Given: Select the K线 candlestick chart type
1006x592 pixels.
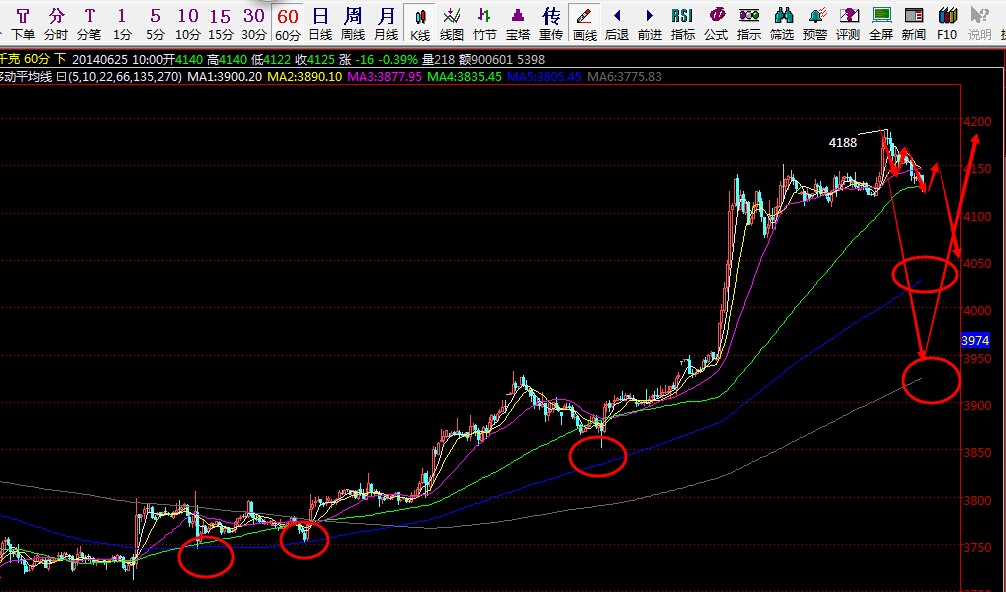Looking at the screenshot, I should (x=420, y=24).
